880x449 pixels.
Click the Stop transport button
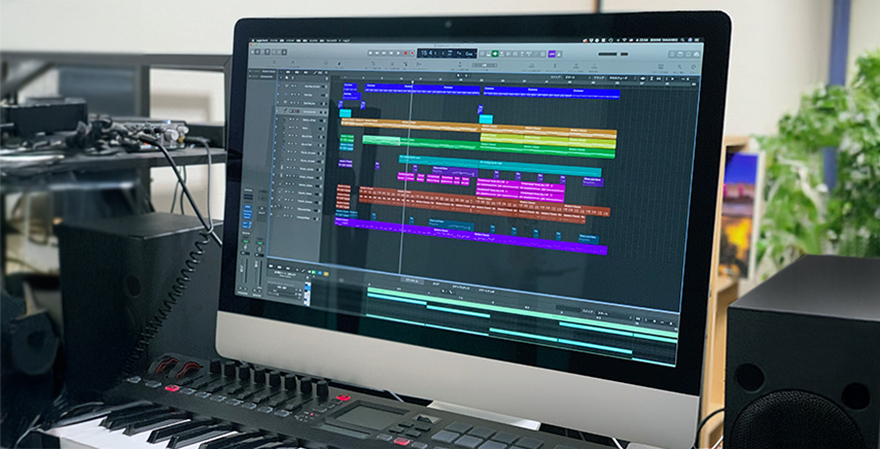pos(391,53)
